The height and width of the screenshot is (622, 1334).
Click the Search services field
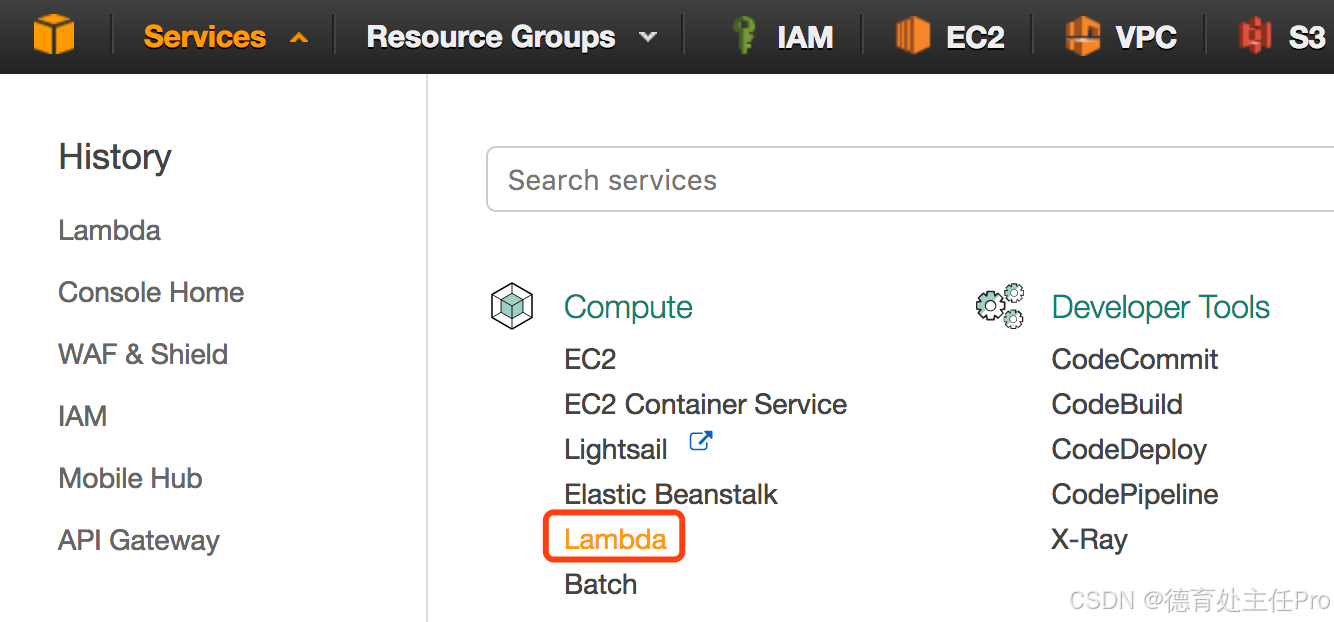(910, 180)
